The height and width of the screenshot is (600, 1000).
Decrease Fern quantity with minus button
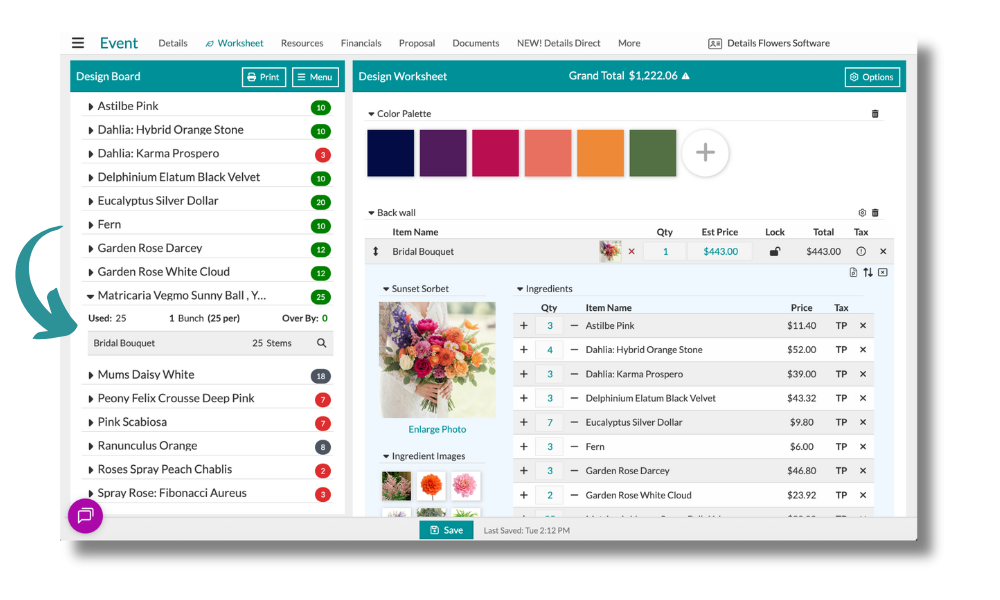point(574,447)
